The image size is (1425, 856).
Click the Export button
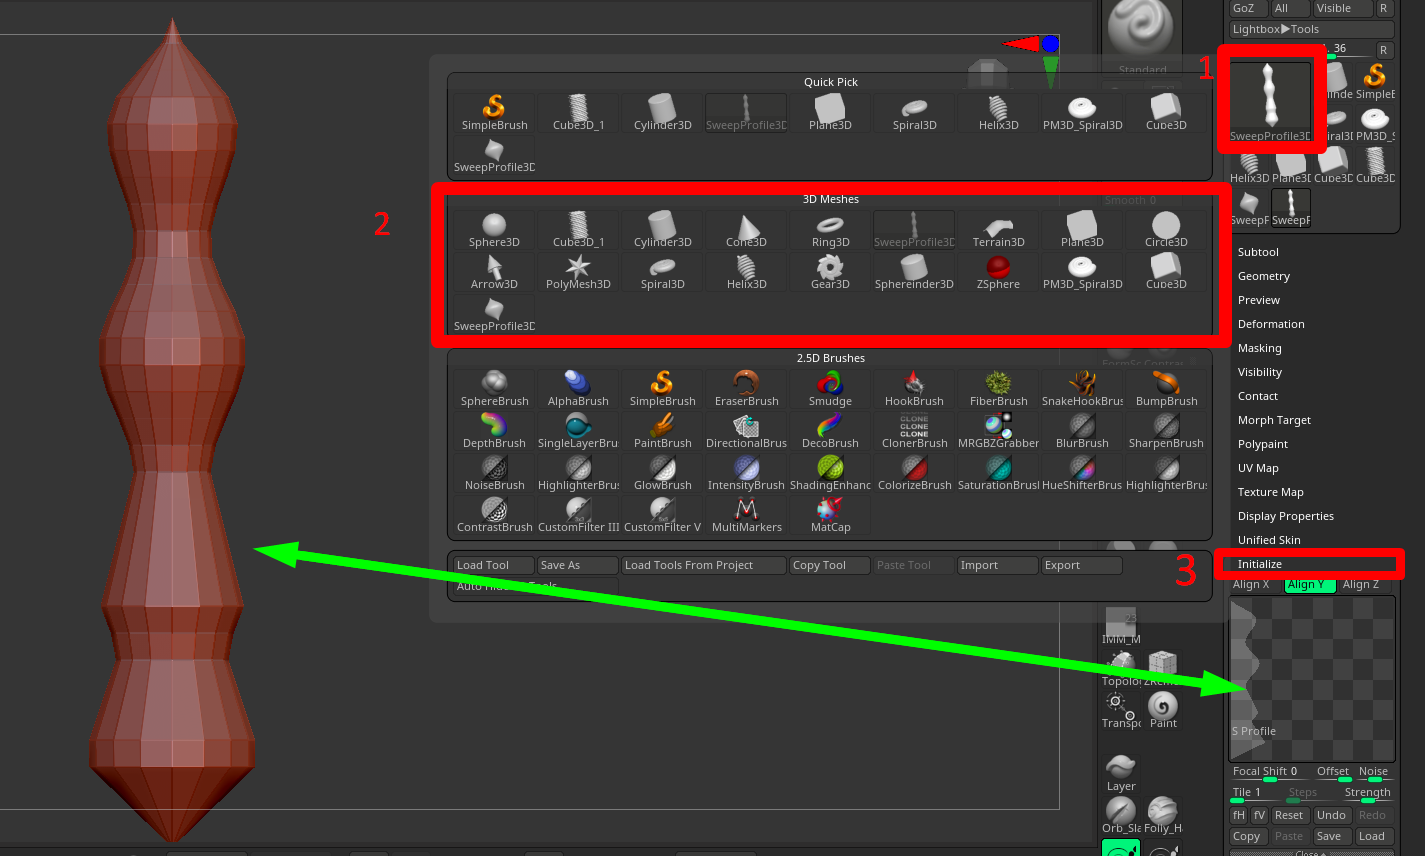pos(1082,565)
